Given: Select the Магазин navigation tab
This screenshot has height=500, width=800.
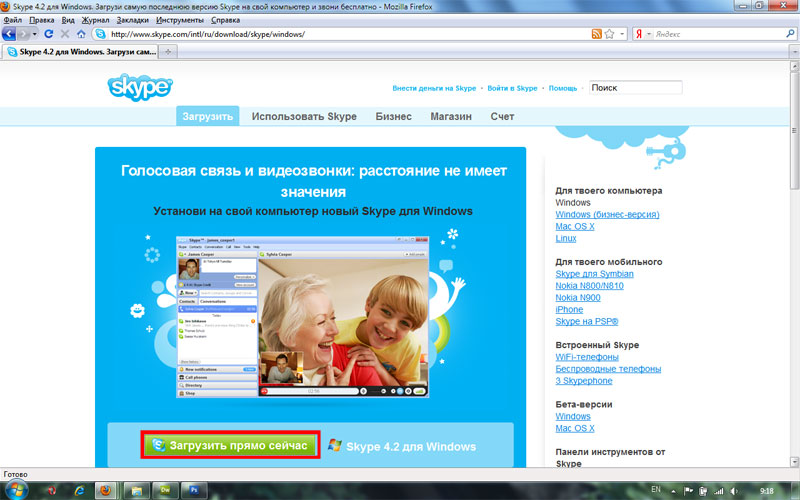Looking at the screenshot, I should pos(451,116).
